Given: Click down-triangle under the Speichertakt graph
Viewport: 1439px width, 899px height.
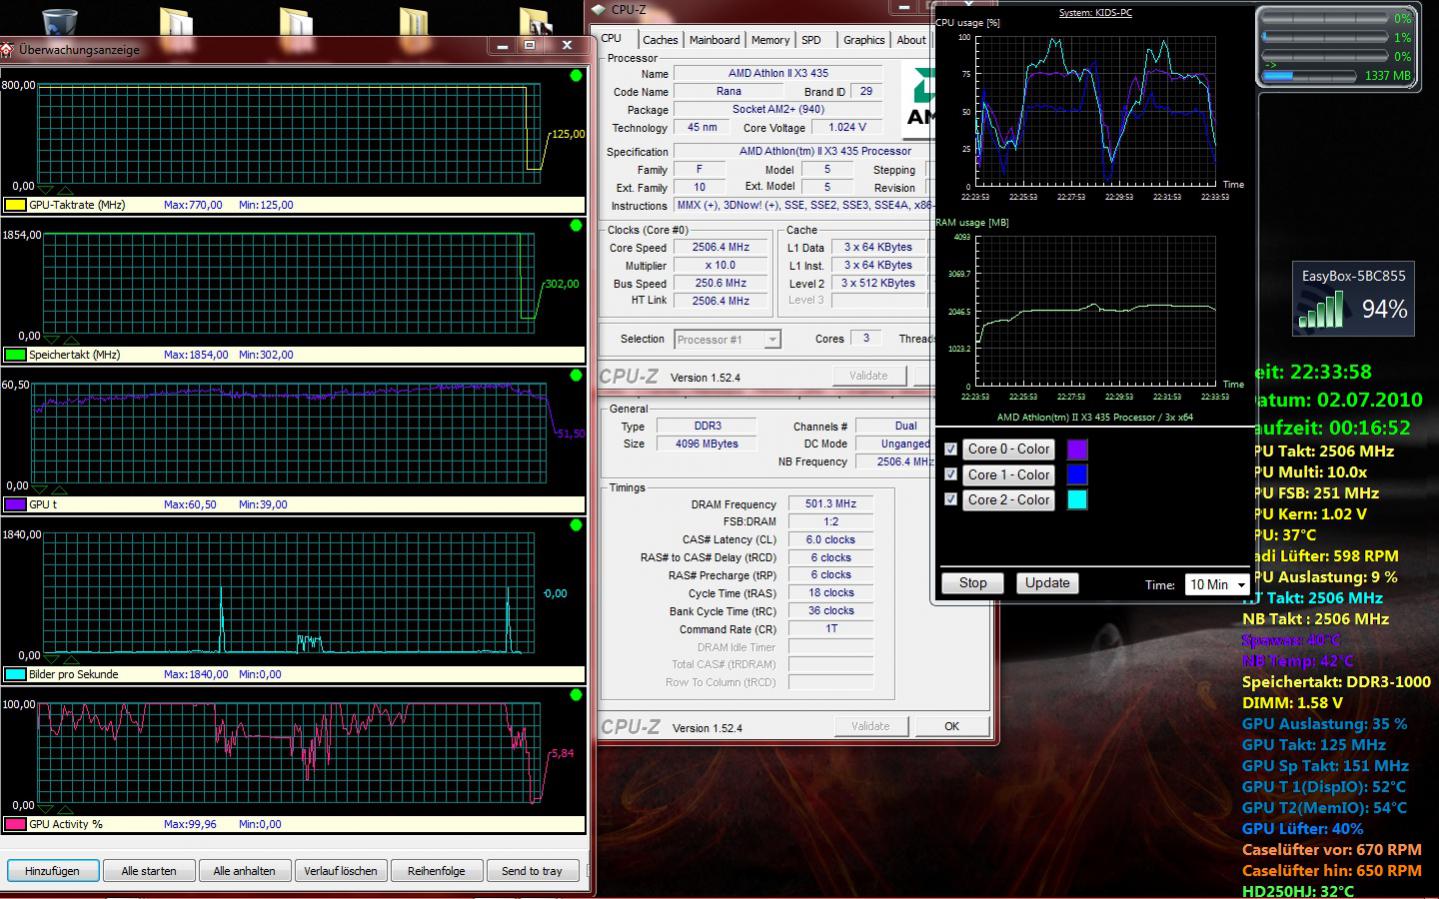Looking at the screenshot, I should pyautogui.click(x=51, y=339).
